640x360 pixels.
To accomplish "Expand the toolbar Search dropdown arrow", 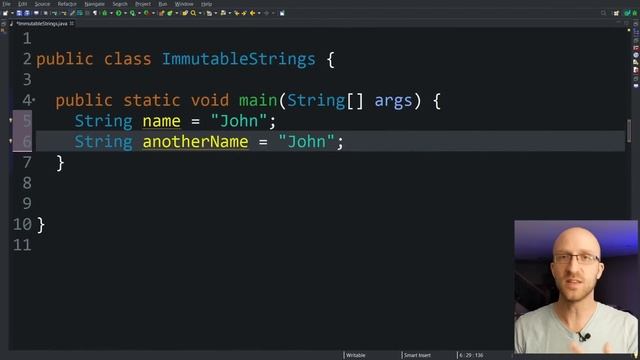I will pos(200,13).
